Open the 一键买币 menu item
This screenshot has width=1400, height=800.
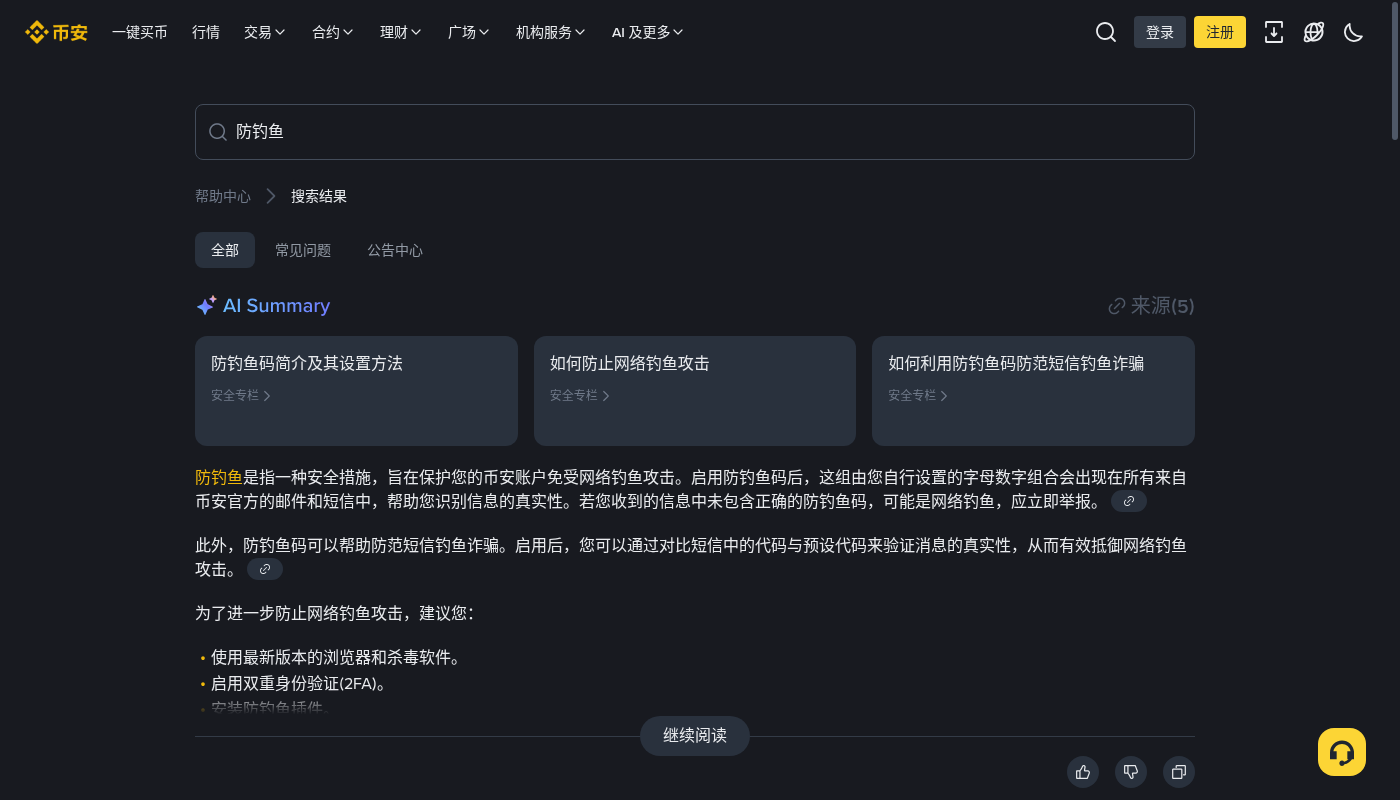pyautogui.click(x=140, y=32)
